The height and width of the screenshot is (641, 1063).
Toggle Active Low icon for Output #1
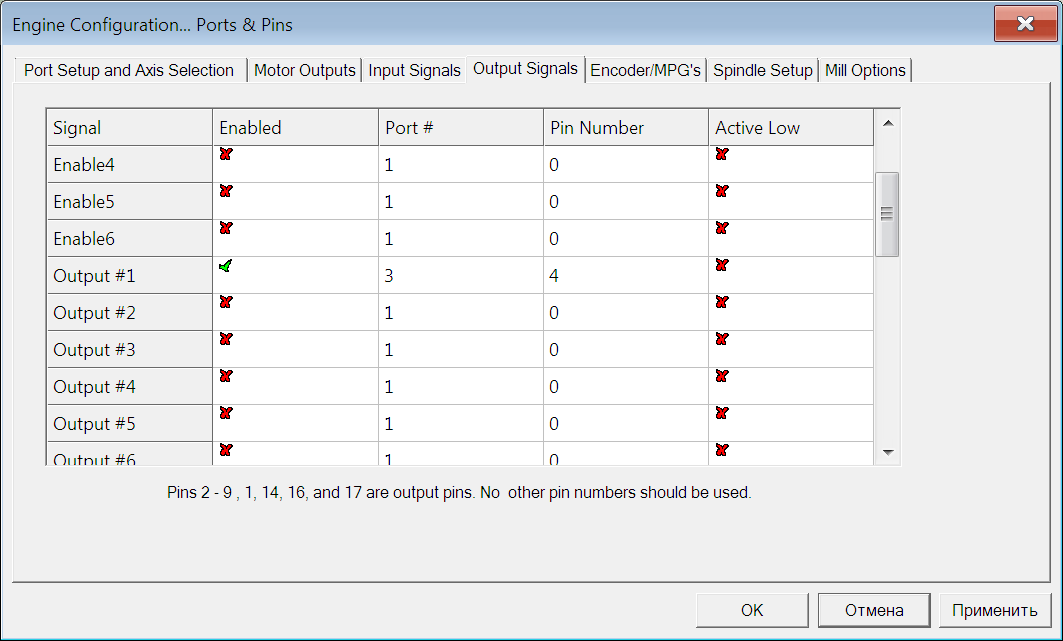[x=722, y=265]
